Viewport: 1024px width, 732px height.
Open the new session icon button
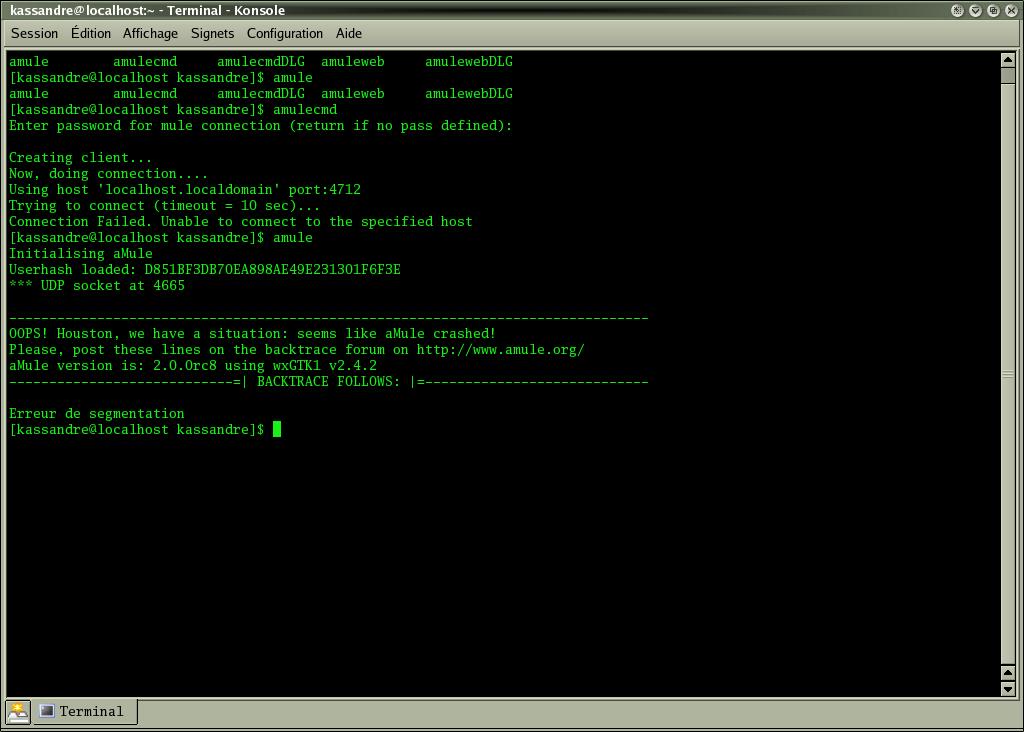click(x=18, y=712)
